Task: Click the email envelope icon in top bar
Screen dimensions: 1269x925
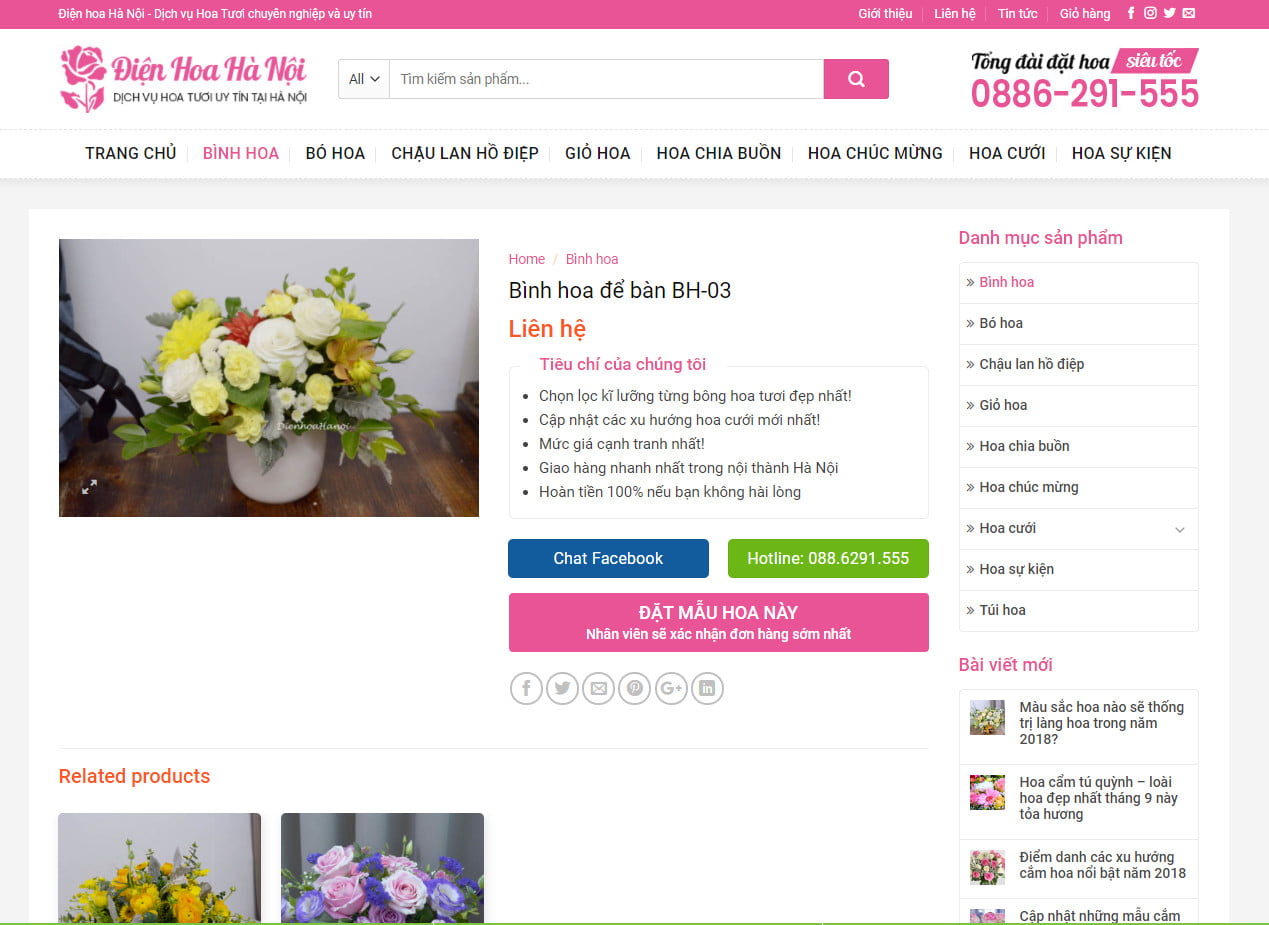Action: click(x=1188, y=14)
